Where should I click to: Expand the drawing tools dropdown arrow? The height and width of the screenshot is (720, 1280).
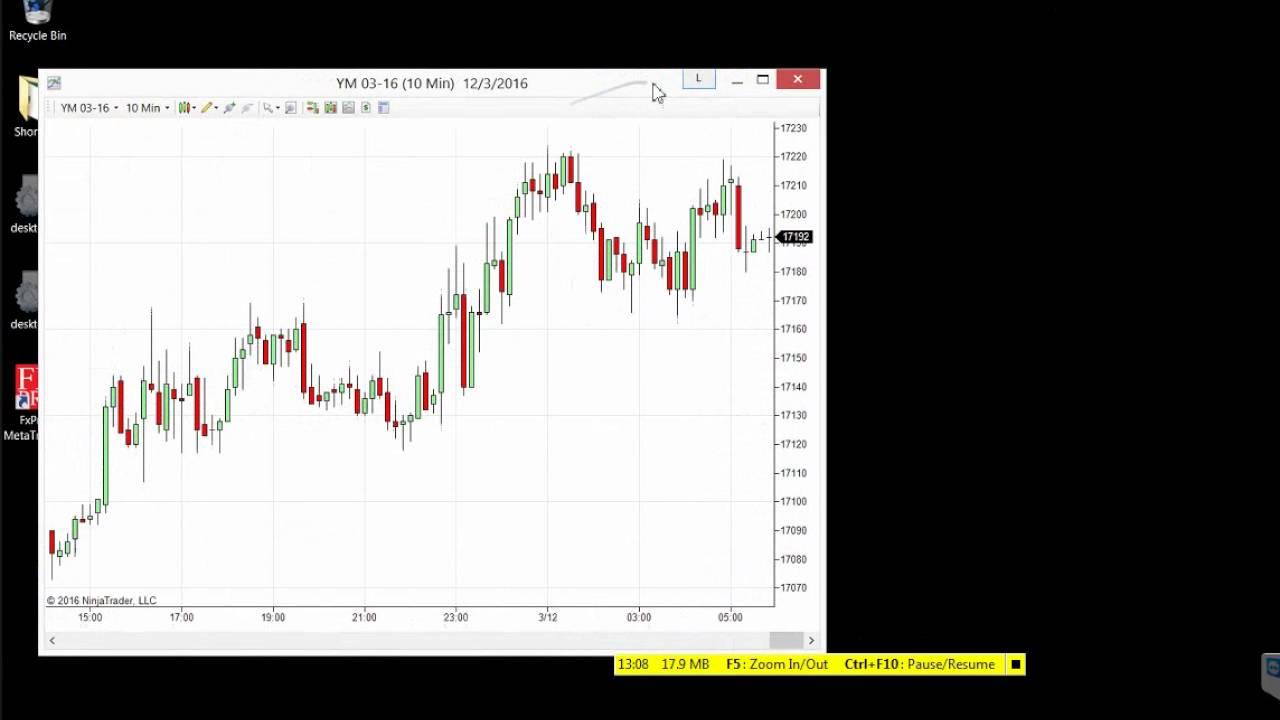[216, 108]
